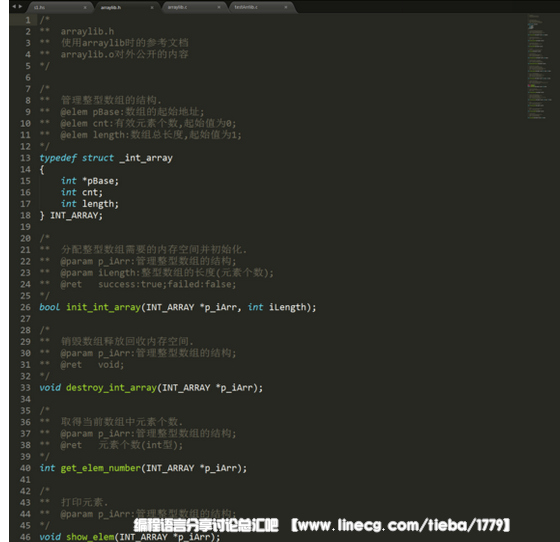
Task: Click the @elem cnt comment line
Action: point(148,124)
